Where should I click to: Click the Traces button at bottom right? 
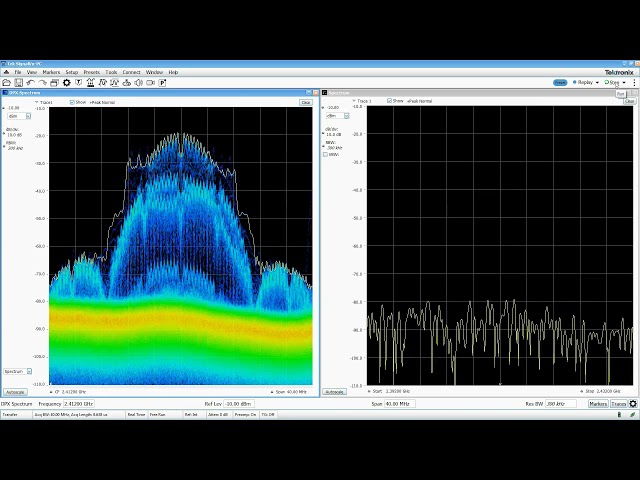(x=619, y=404)
